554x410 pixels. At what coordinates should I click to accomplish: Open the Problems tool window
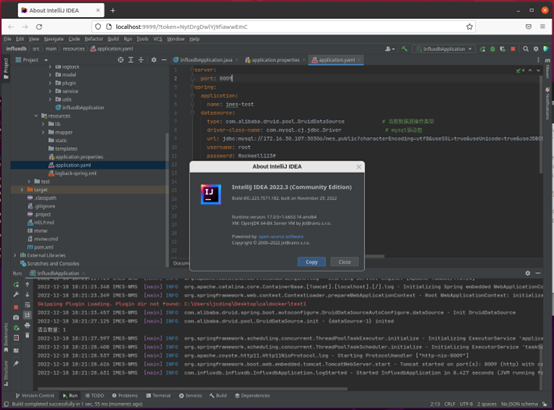(x=125, y=396)
